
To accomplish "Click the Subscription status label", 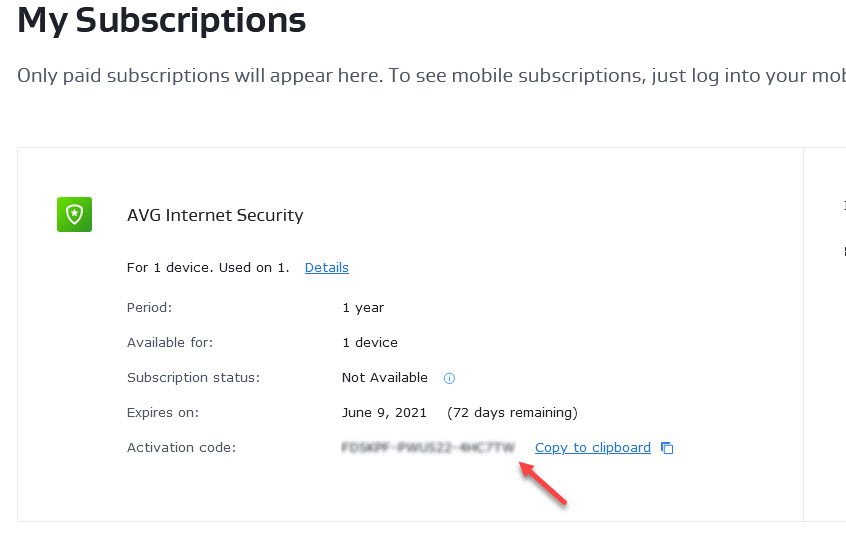I will pos(193,378).
